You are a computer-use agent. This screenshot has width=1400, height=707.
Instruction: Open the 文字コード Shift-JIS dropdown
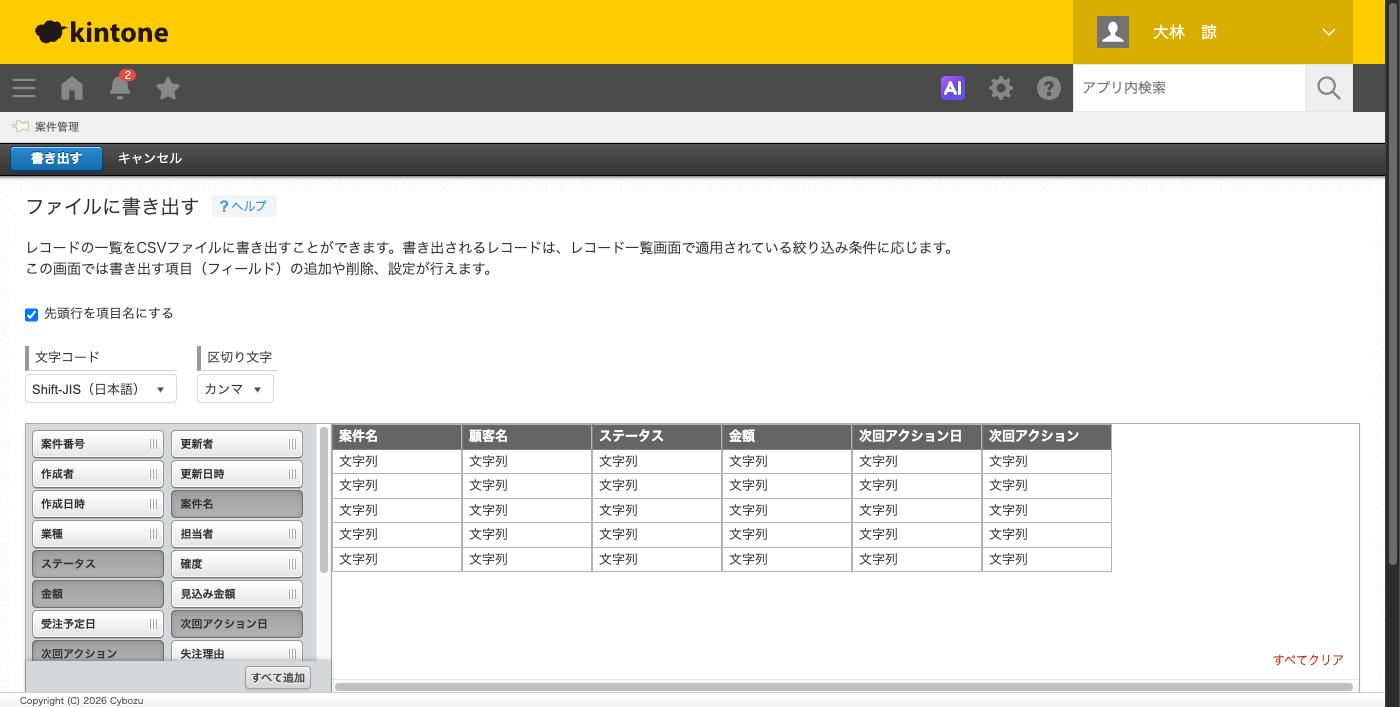tap(101, 389)
